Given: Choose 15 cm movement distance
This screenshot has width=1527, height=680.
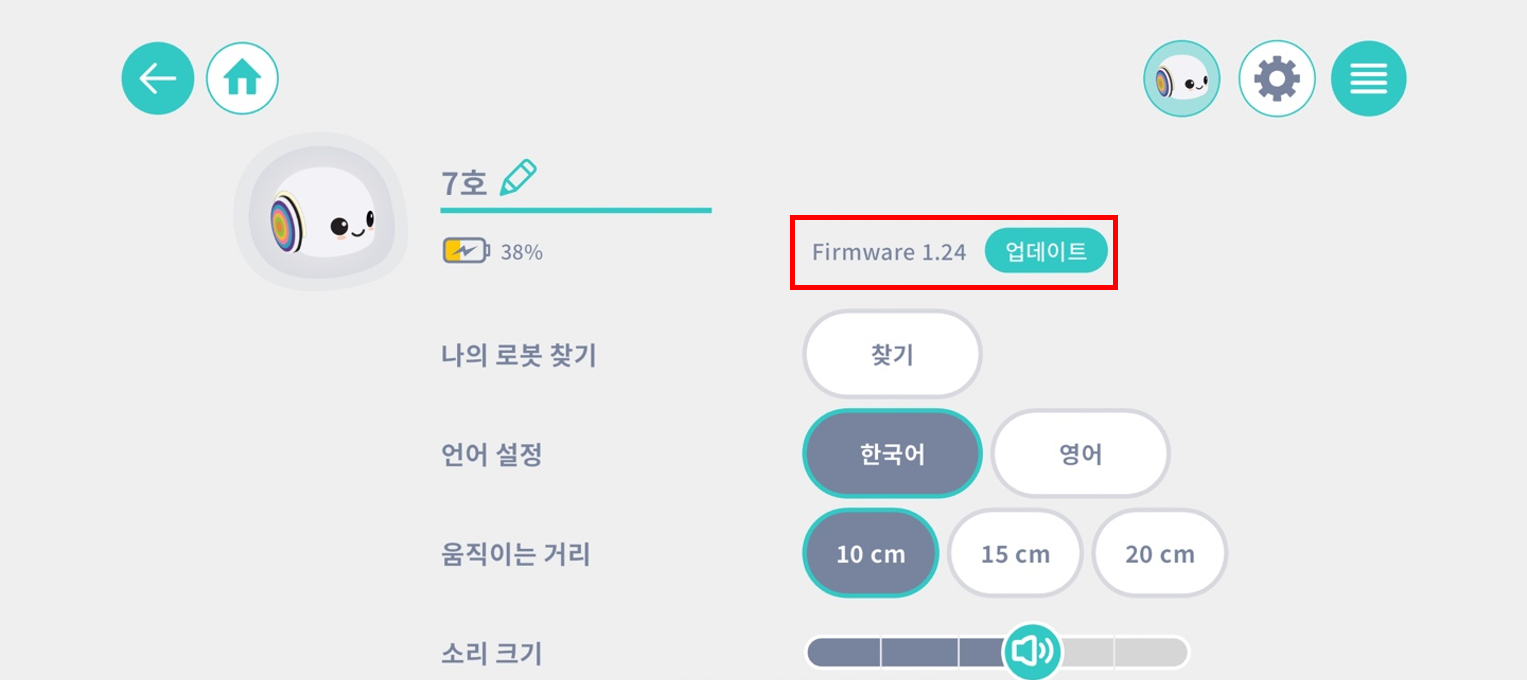Looking at the screenshot, I should pos(1015,553).
